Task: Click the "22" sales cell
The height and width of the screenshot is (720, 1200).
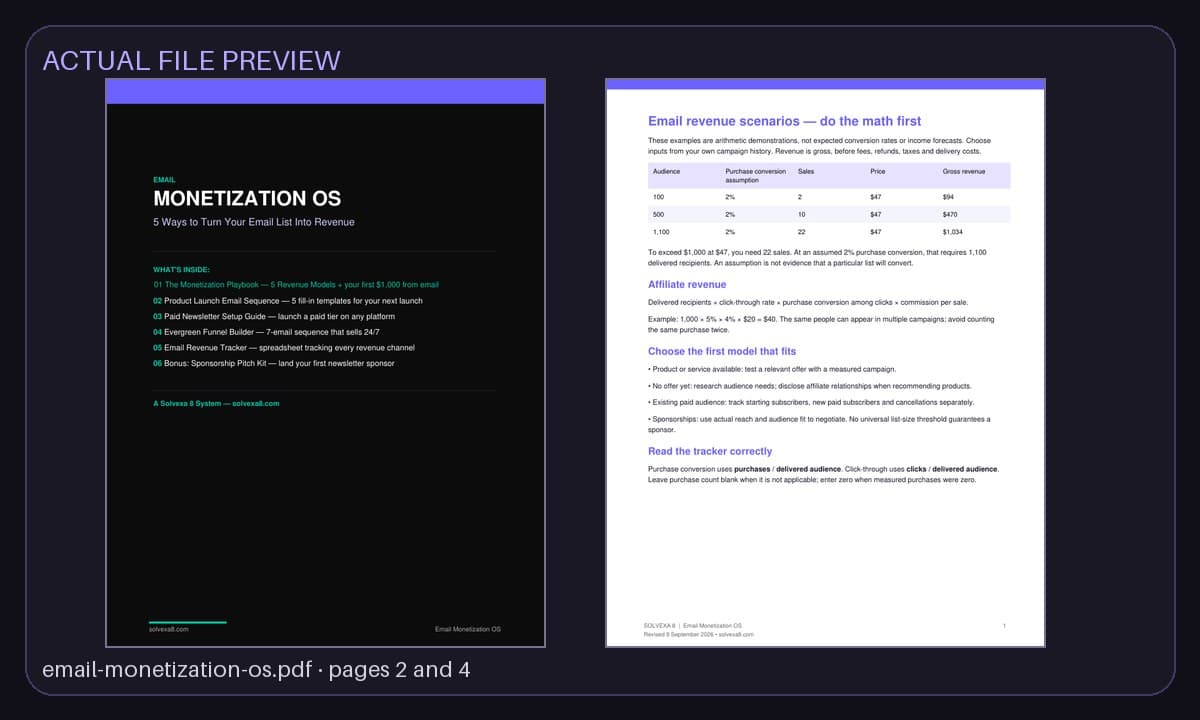Action: [801, 232]
